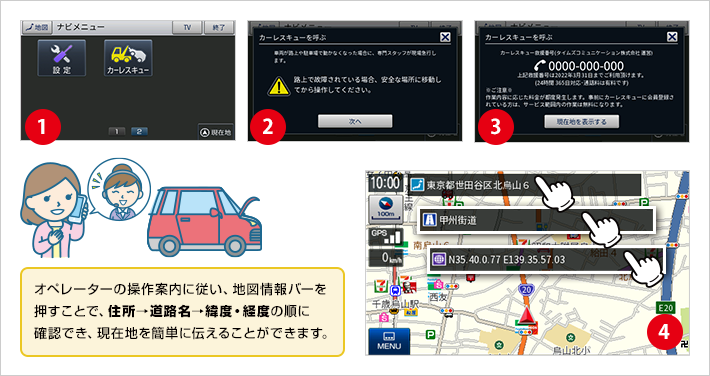Screen dimensions: 710x376
Task: Click 現在地を表示する button
Action: click(581, 121)
